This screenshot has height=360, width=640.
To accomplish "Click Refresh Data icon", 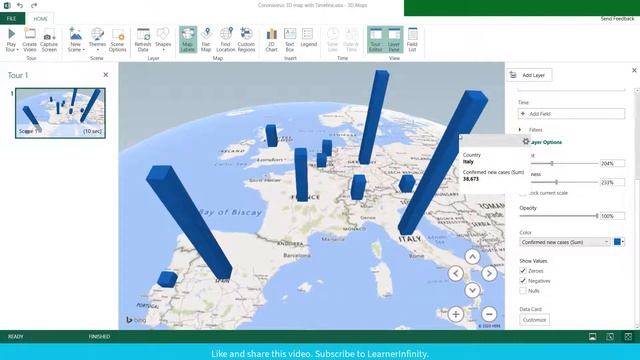I will click(x=143, y=40).
